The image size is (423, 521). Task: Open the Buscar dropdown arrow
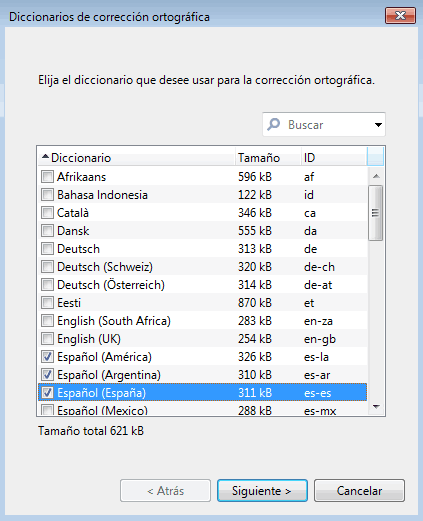378,125
